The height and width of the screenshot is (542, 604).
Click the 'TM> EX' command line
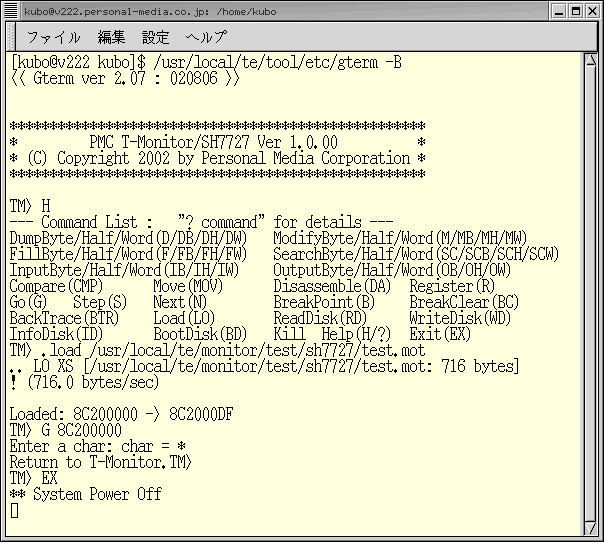click(34, 478)
